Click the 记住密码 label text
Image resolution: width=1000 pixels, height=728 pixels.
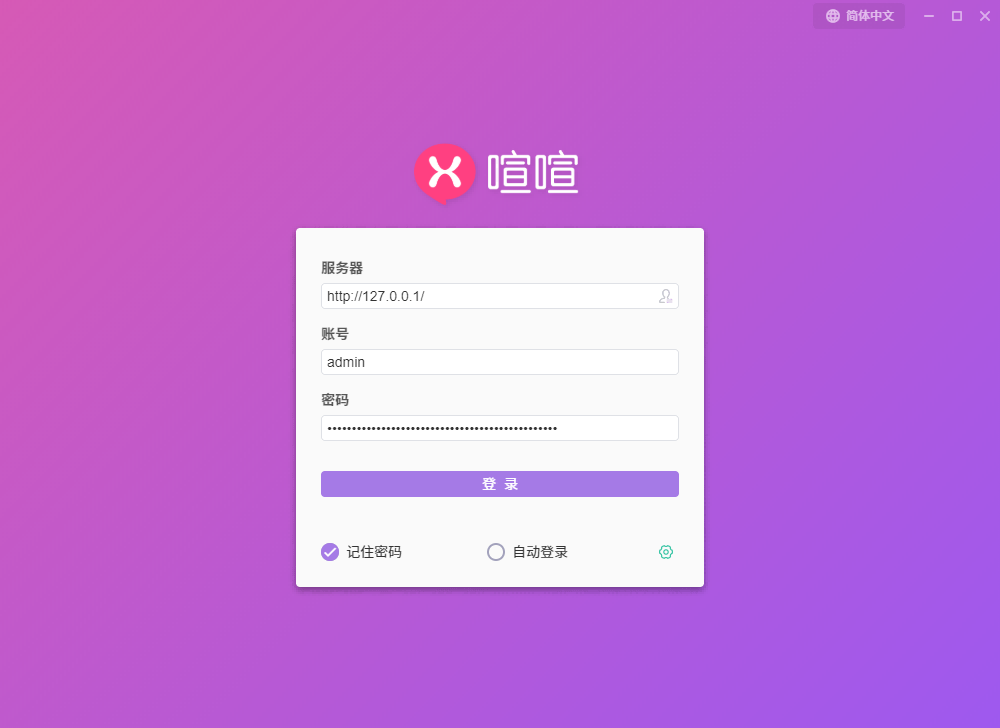(374, 552)
